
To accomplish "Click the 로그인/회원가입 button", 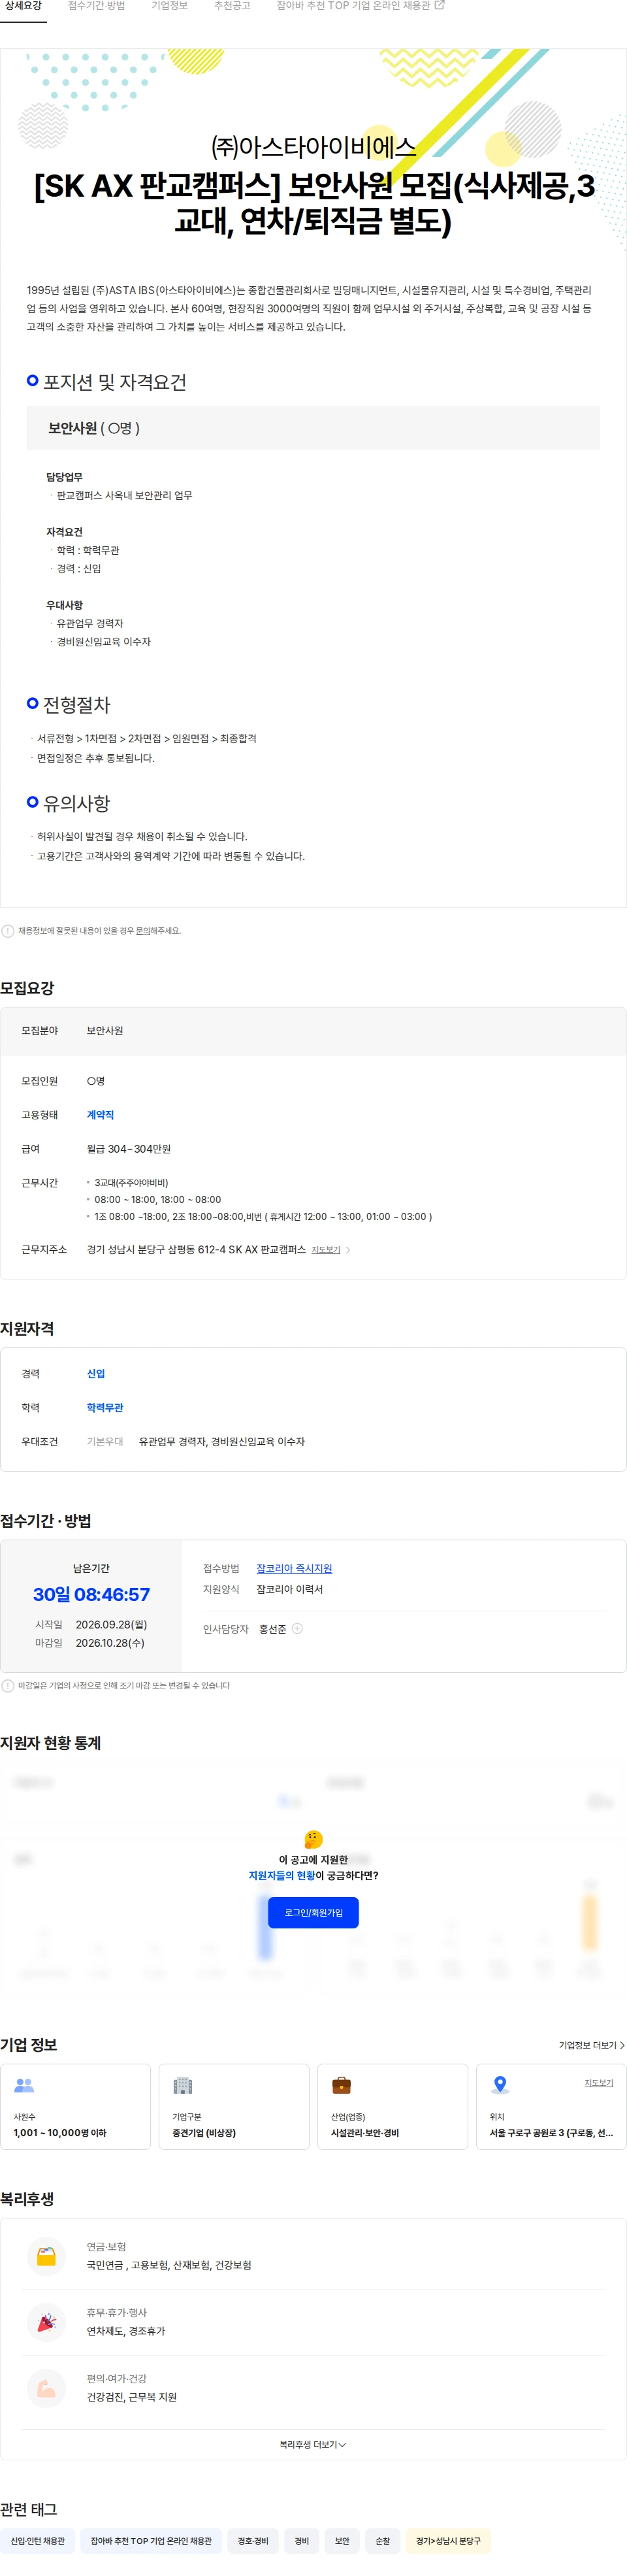I will tap(314, 1913).
